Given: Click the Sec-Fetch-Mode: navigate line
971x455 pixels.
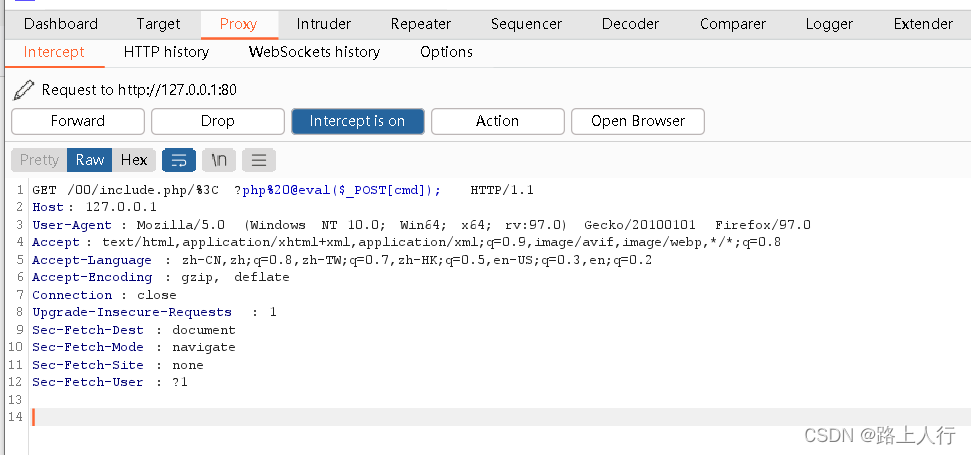Looking at the screenshot, I should pyautogui.click(x=134, y=347).
